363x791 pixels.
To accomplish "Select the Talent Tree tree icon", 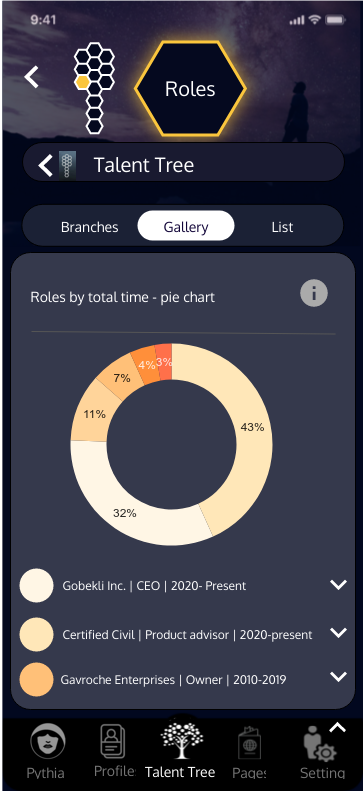I will pyautogui.click(x=182, y=741).
